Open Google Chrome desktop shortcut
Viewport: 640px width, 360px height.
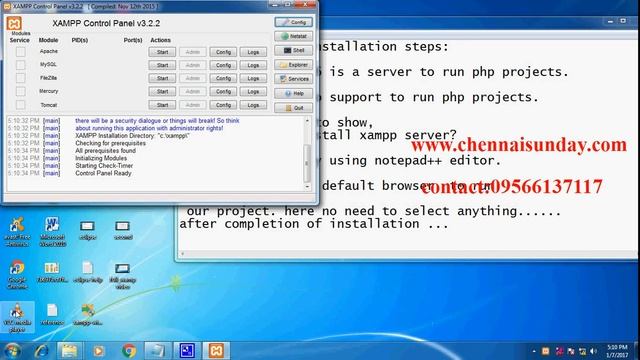17,274
